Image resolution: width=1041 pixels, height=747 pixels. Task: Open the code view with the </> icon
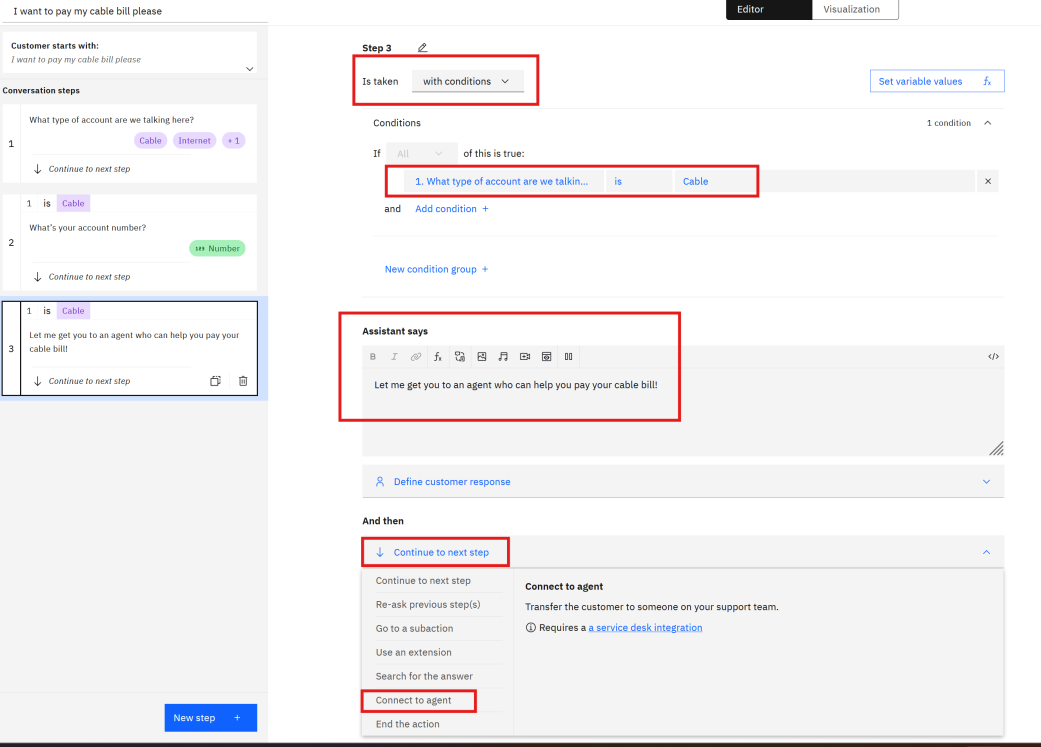(x=993, y=357)
